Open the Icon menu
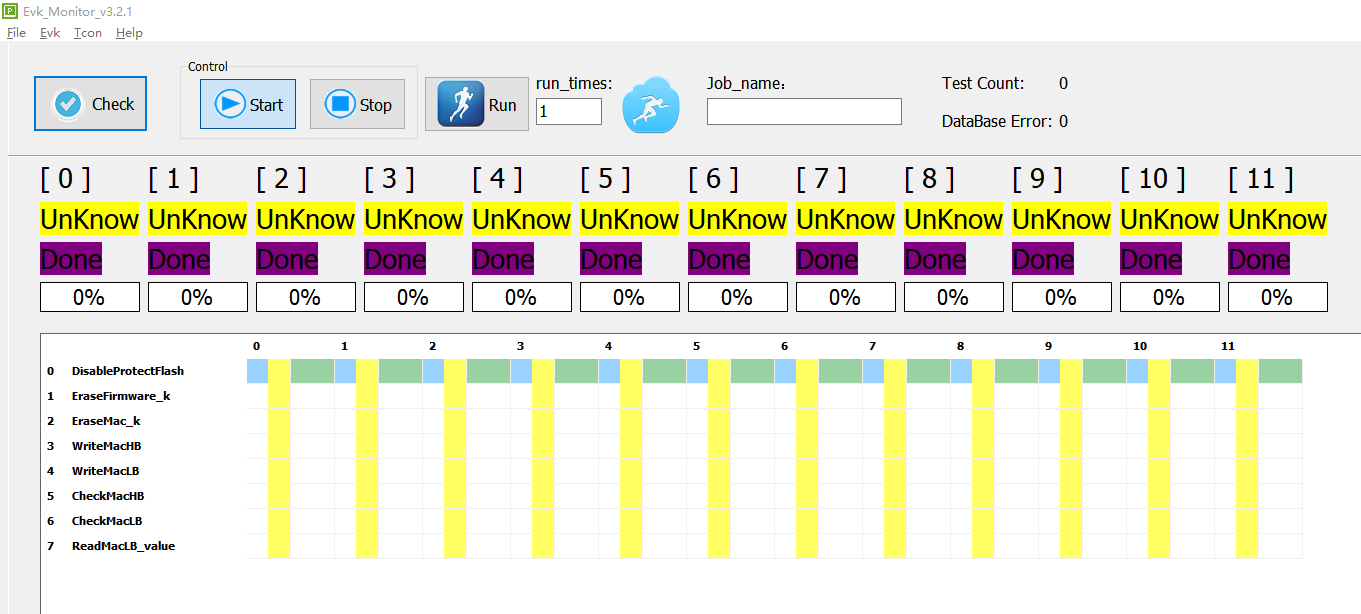 tap(88, 33)
